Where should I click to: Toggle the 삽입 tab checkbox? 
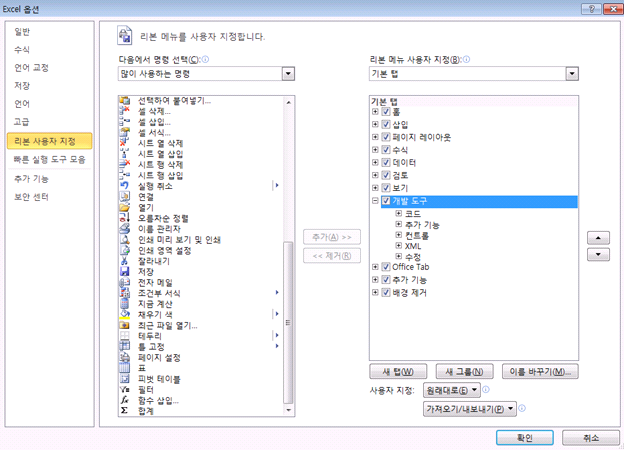(x=386, y=125)
